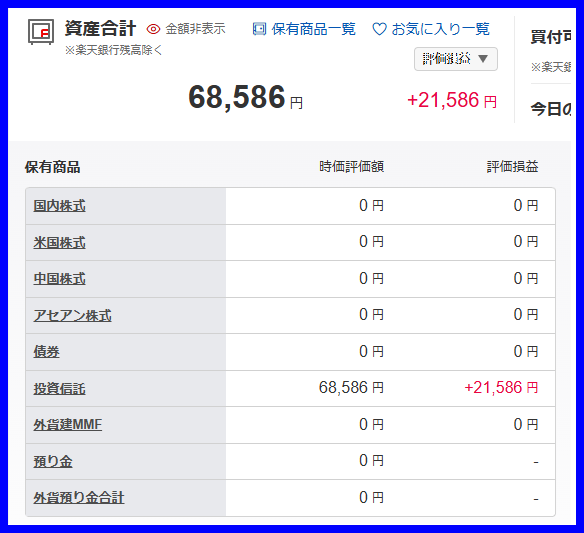The width and height of the screenshot is (584, 533).
Task: Open the お気に入り一覧 link
Action: pyautogui.click(x=441, y=29)
